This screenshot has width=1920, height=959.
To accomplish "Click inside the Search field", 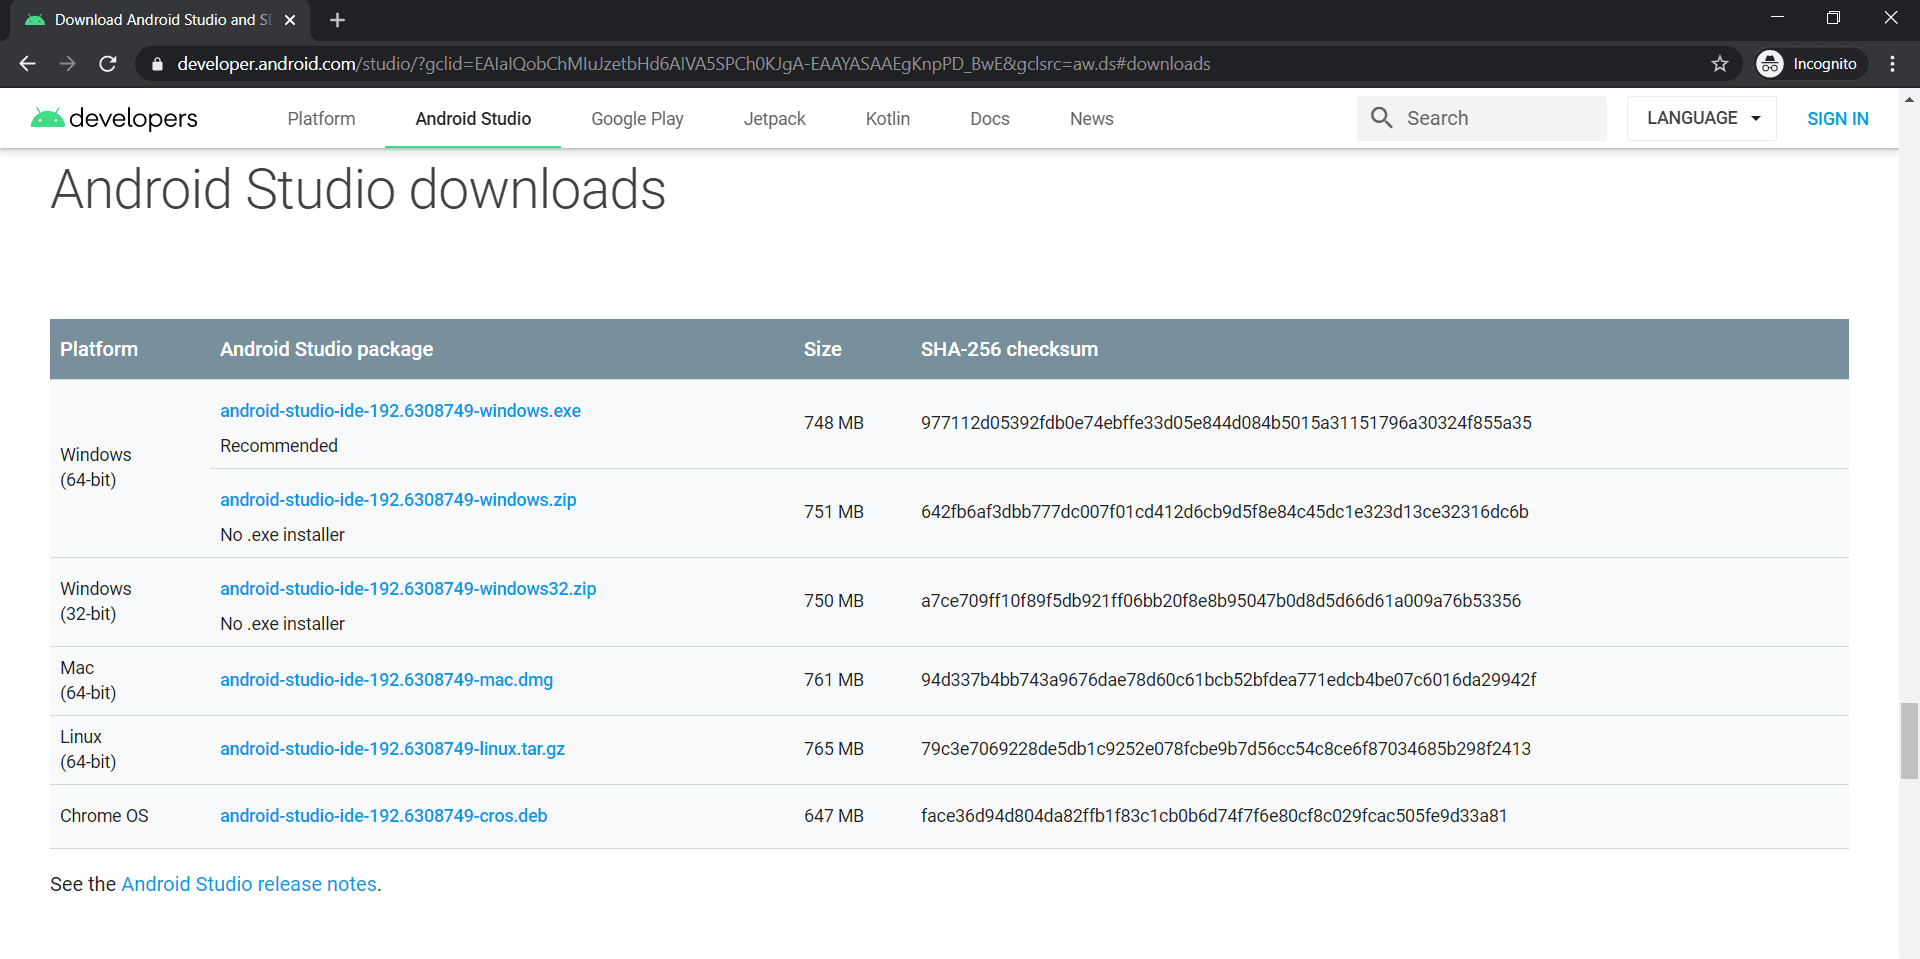I will (x=1490, y=118).
